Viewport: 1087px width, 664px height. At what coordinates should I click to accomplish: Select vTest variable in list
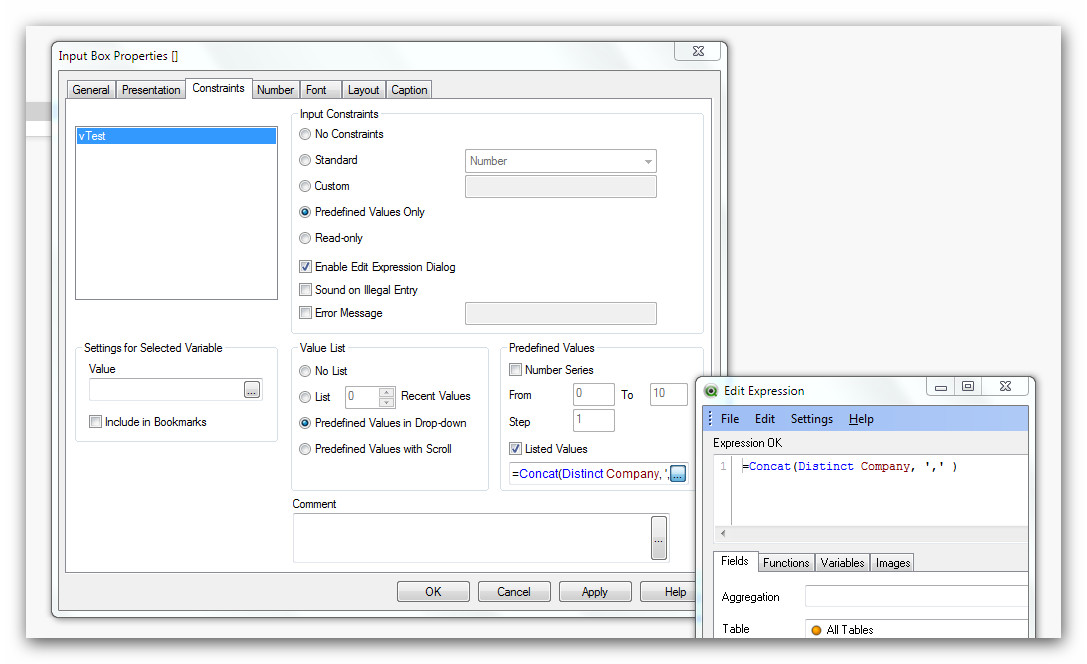176,136
